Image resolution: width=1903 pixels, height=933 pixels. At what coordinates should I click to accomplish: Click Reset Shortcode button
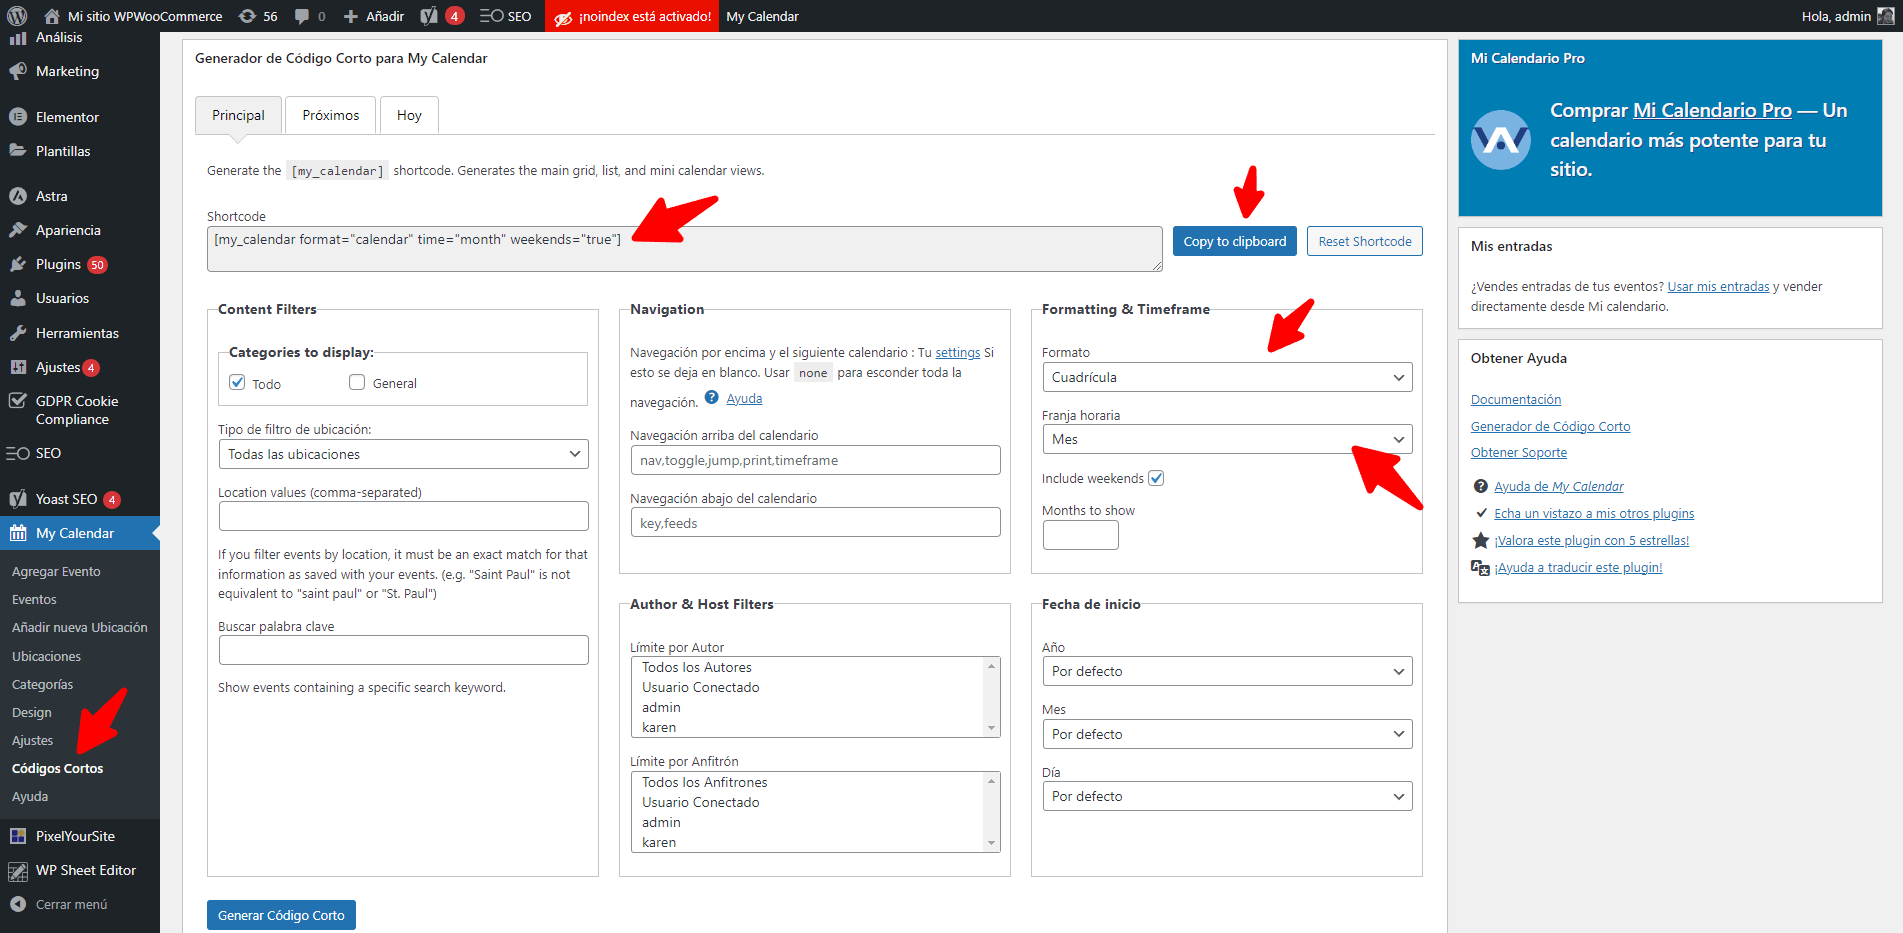[1364, 241]
